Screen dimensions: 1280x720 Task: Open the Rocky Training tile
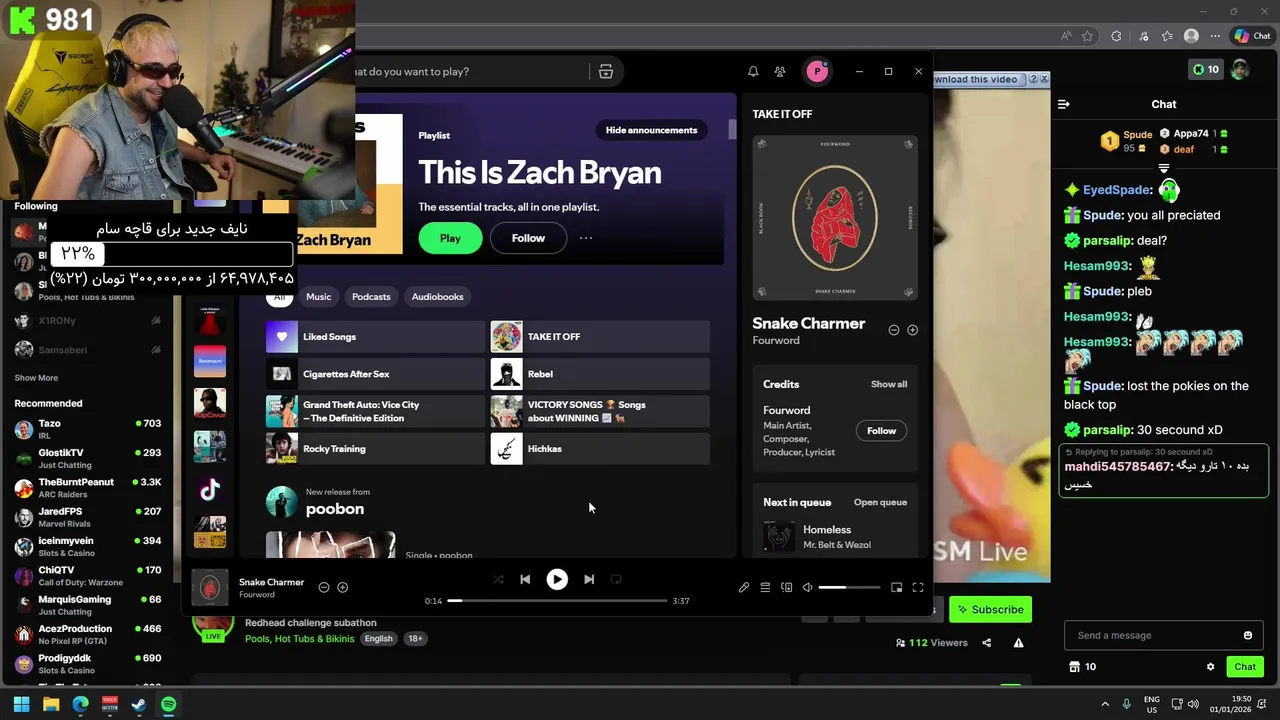pyautogui.click(x=375, y=449)
